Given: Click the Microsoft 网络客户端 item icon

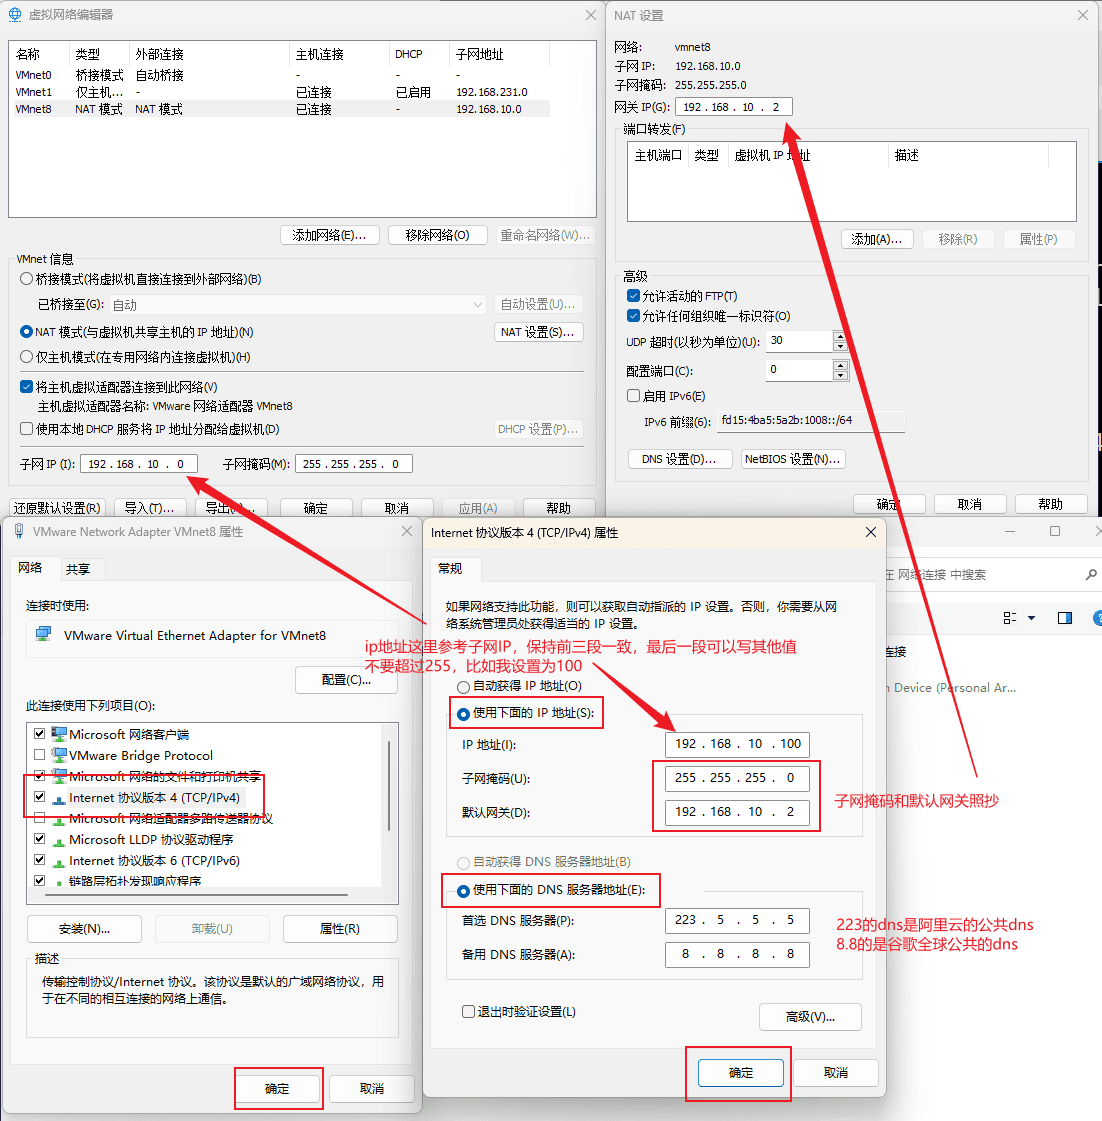Looking at the screenshot, I should tap(59, 734).
